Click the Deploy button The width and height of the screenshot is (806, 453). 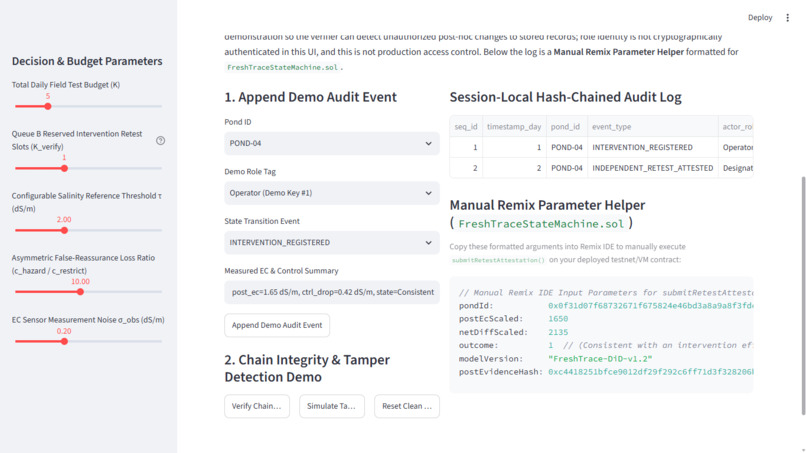[x=760, y=17]
